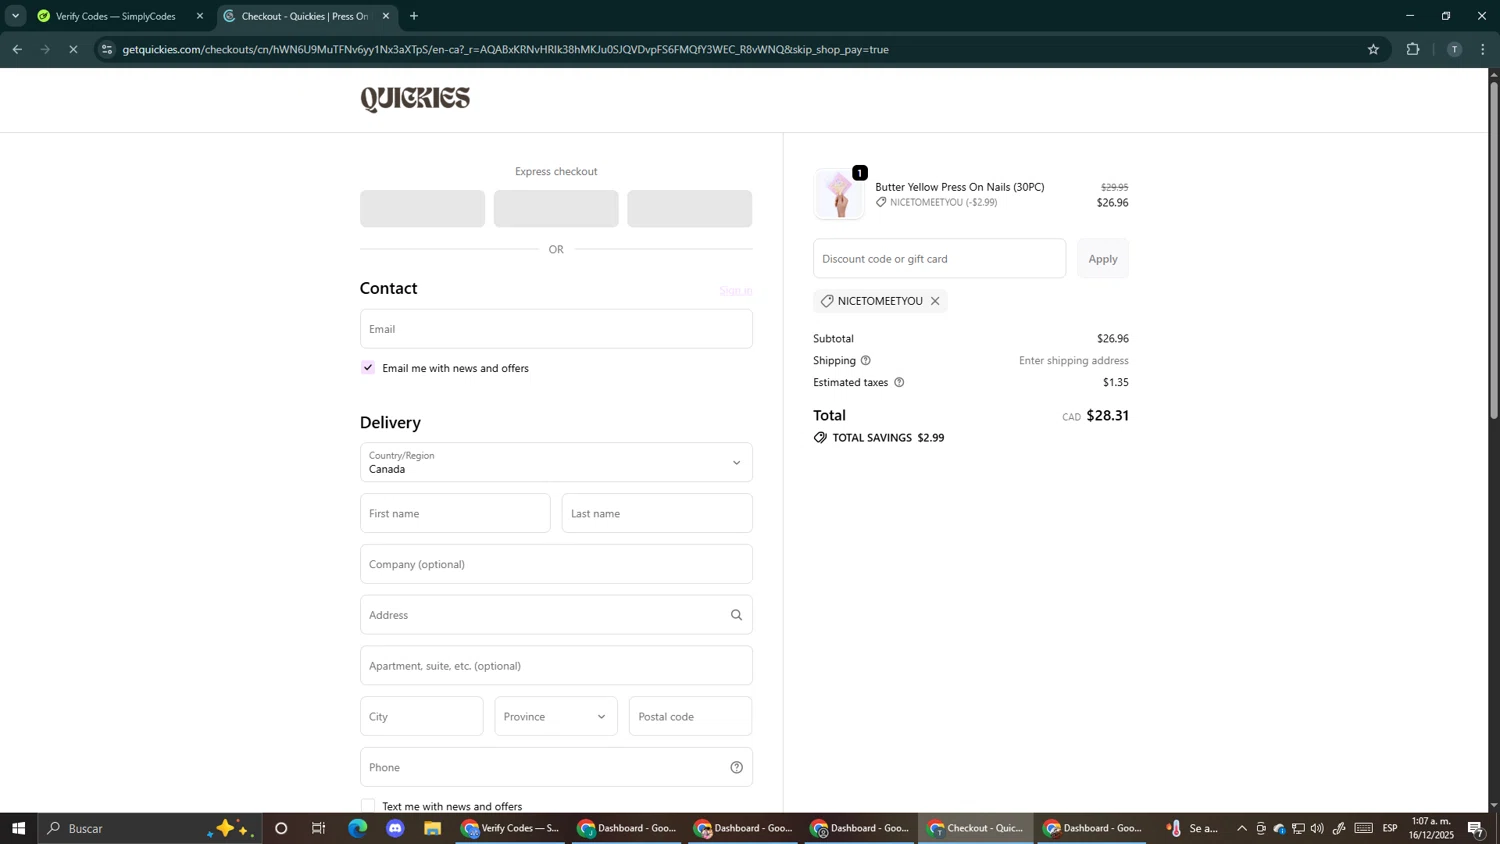The image size is (1500, 844).
Task: Remove the NICETOMEETYOU discount code
Action: click(x=935, y=301)
